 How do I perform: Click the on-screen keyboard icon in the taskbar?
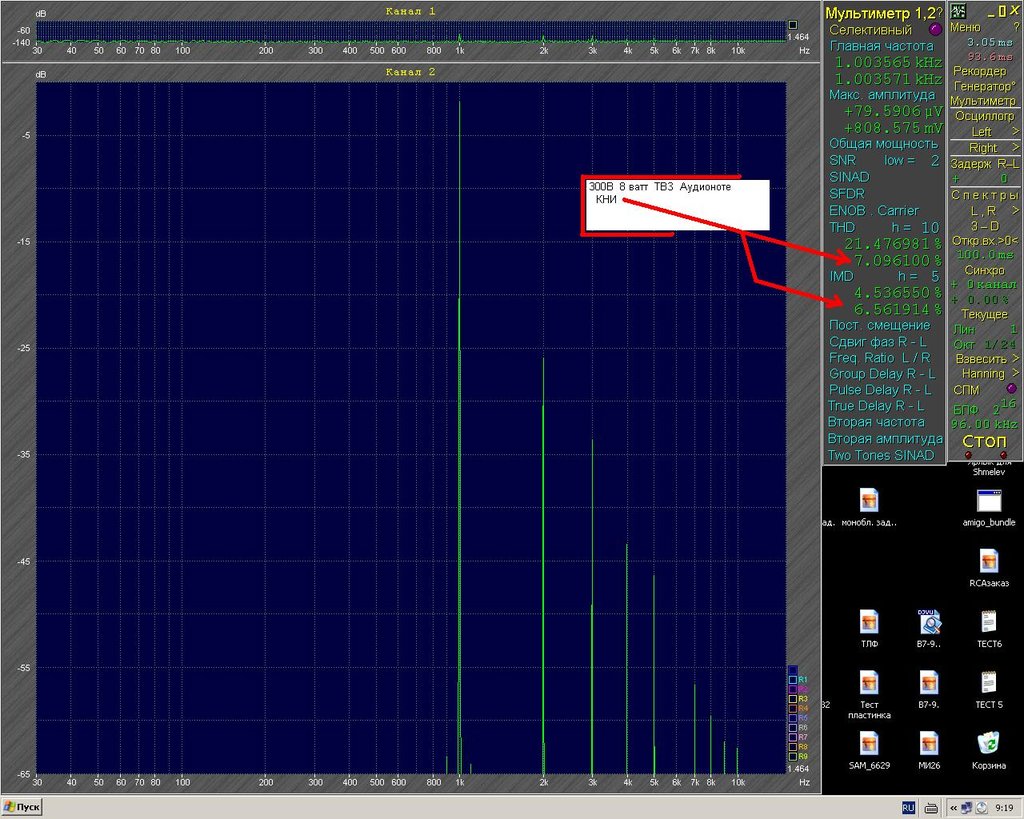(x=932, y=809)
